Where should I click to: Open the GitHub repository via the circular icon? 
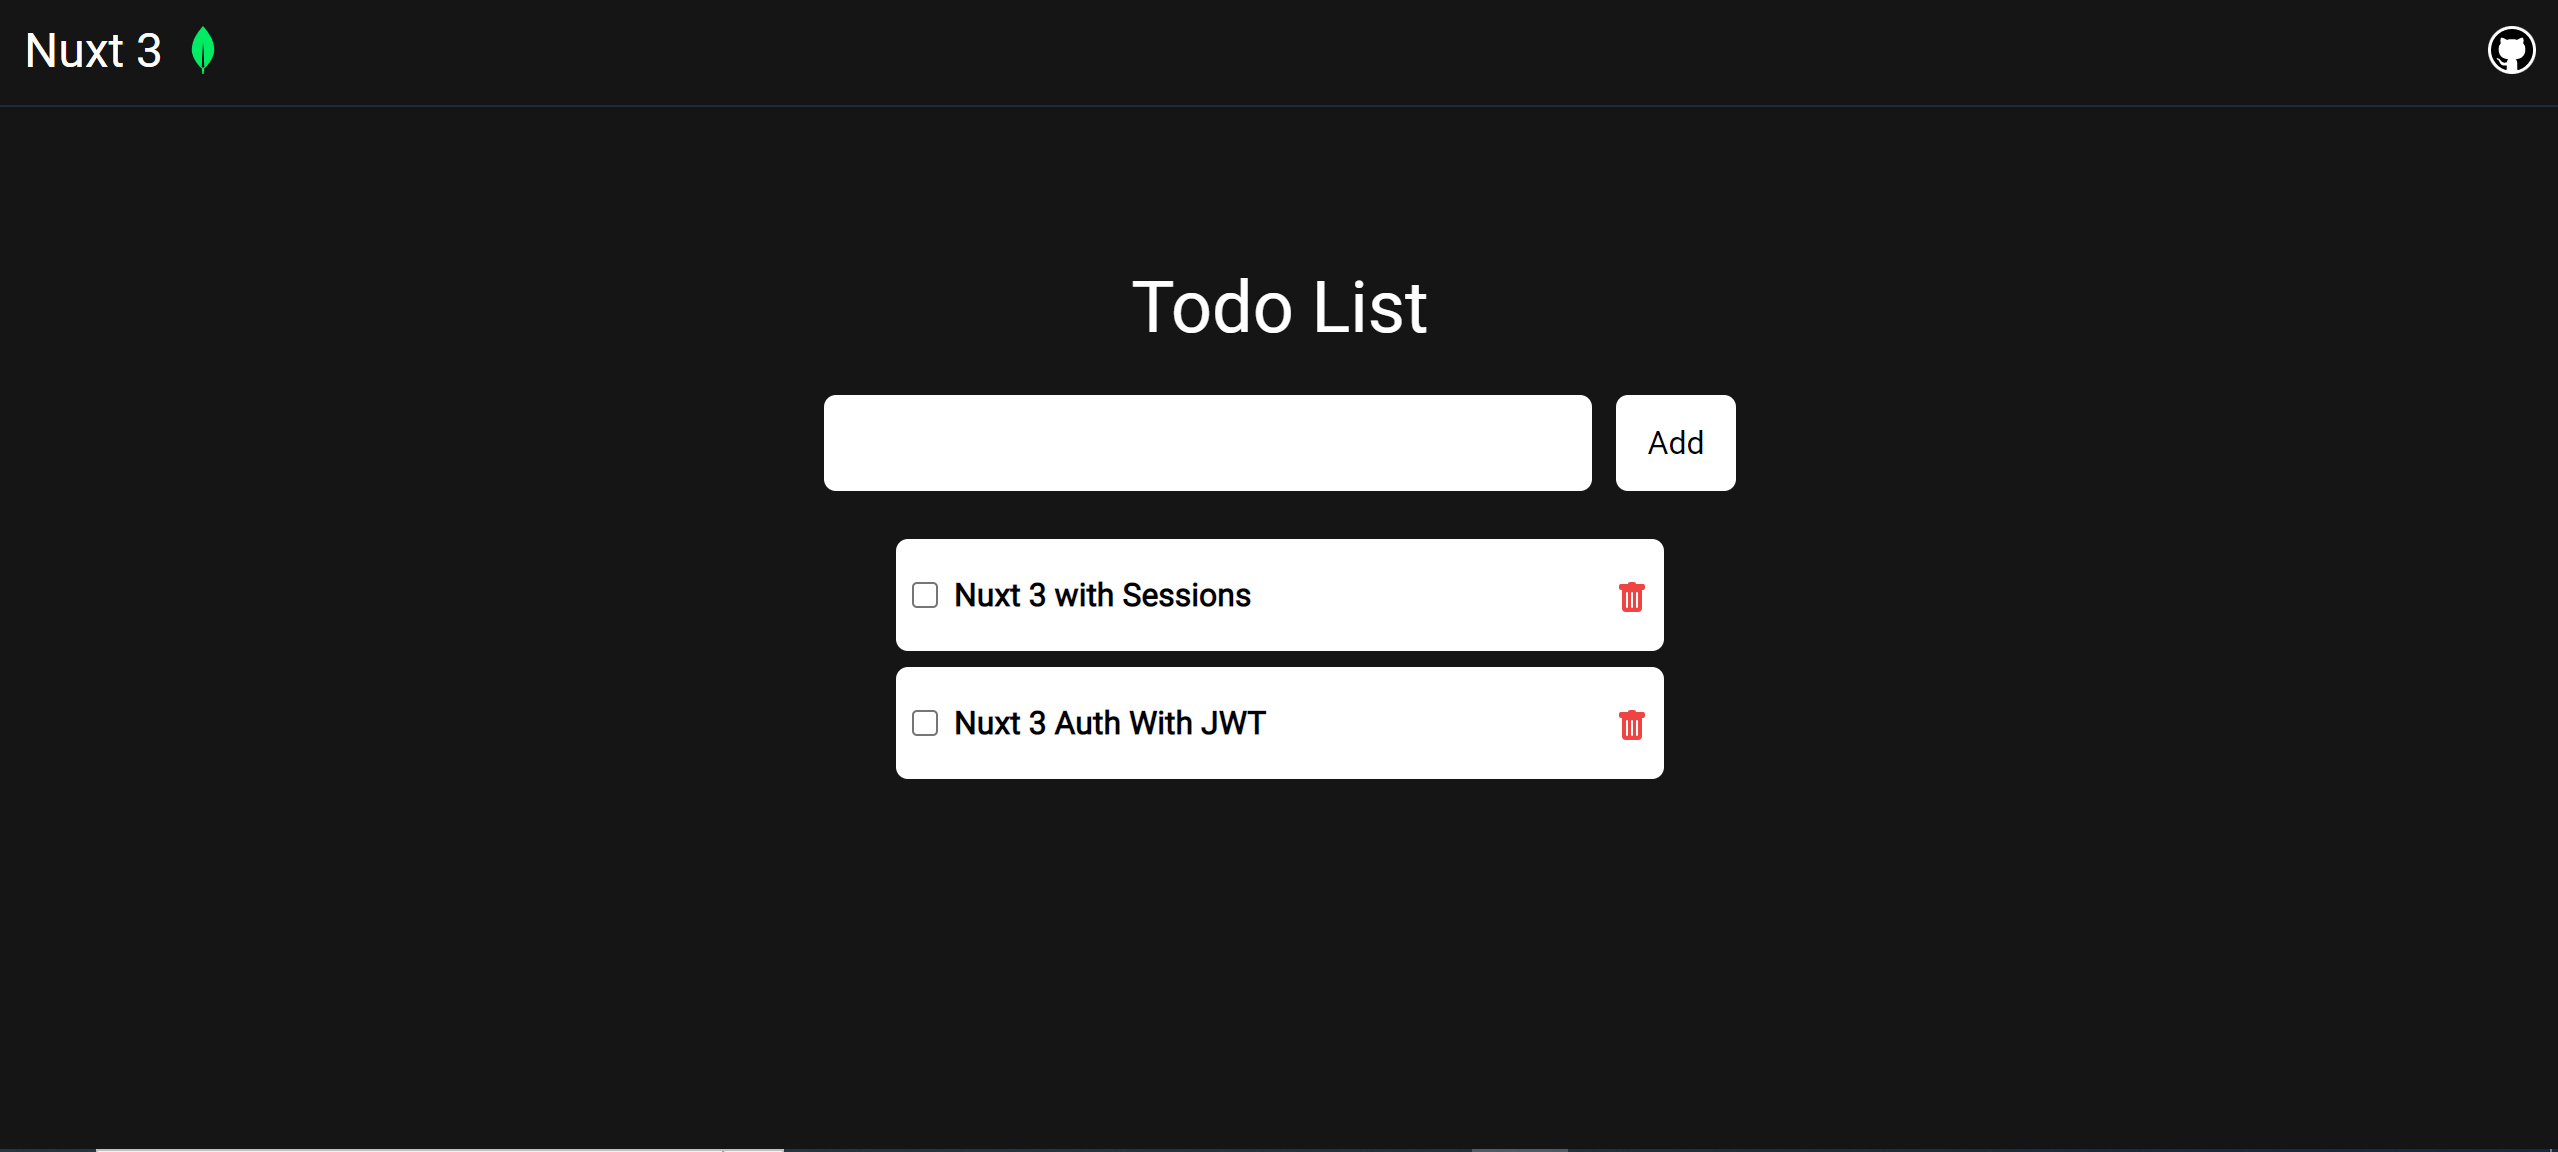pyautogui.click(x=2511, y=49)
